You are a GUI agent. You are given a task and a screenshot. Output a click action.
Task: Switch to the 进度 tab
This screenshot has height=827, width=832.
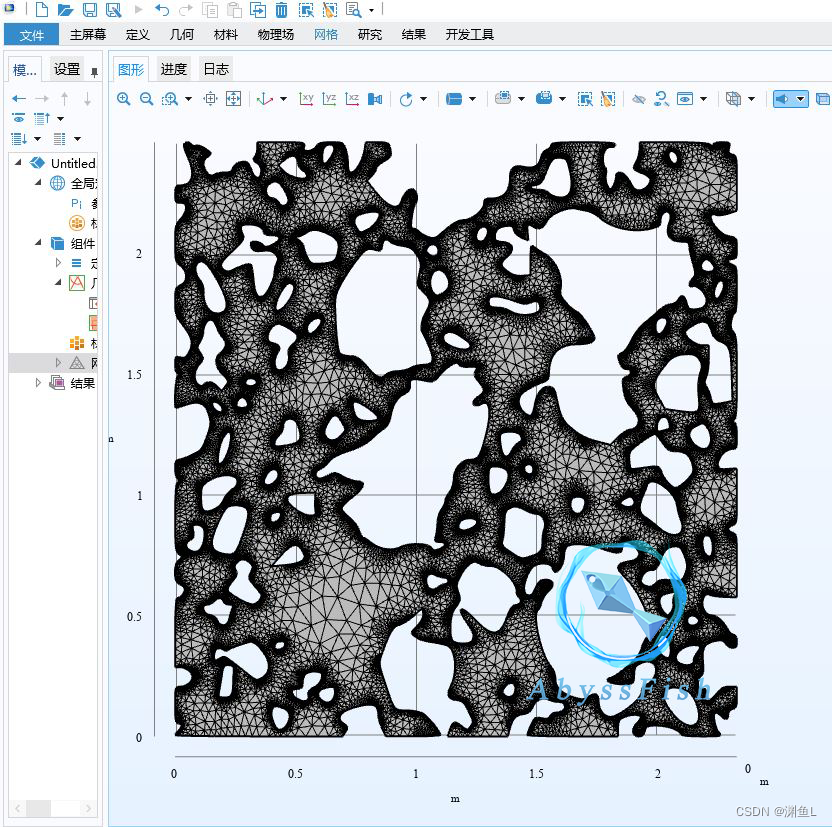coord(174,69)
